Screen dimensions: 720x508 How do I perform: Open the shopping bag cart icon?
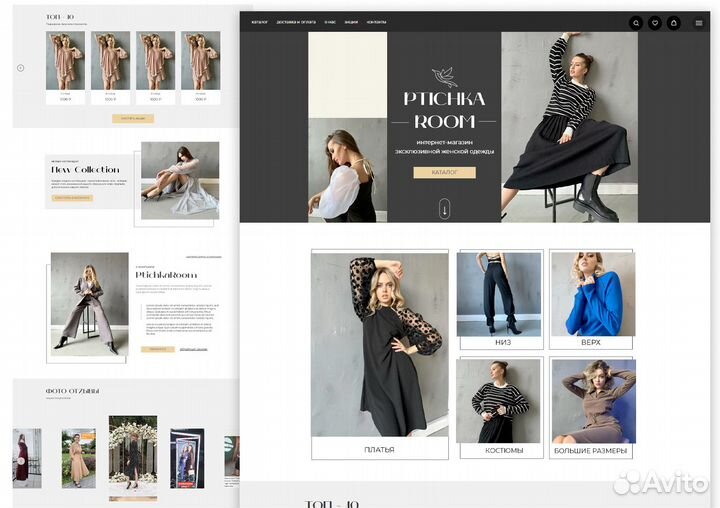point(674,22)
